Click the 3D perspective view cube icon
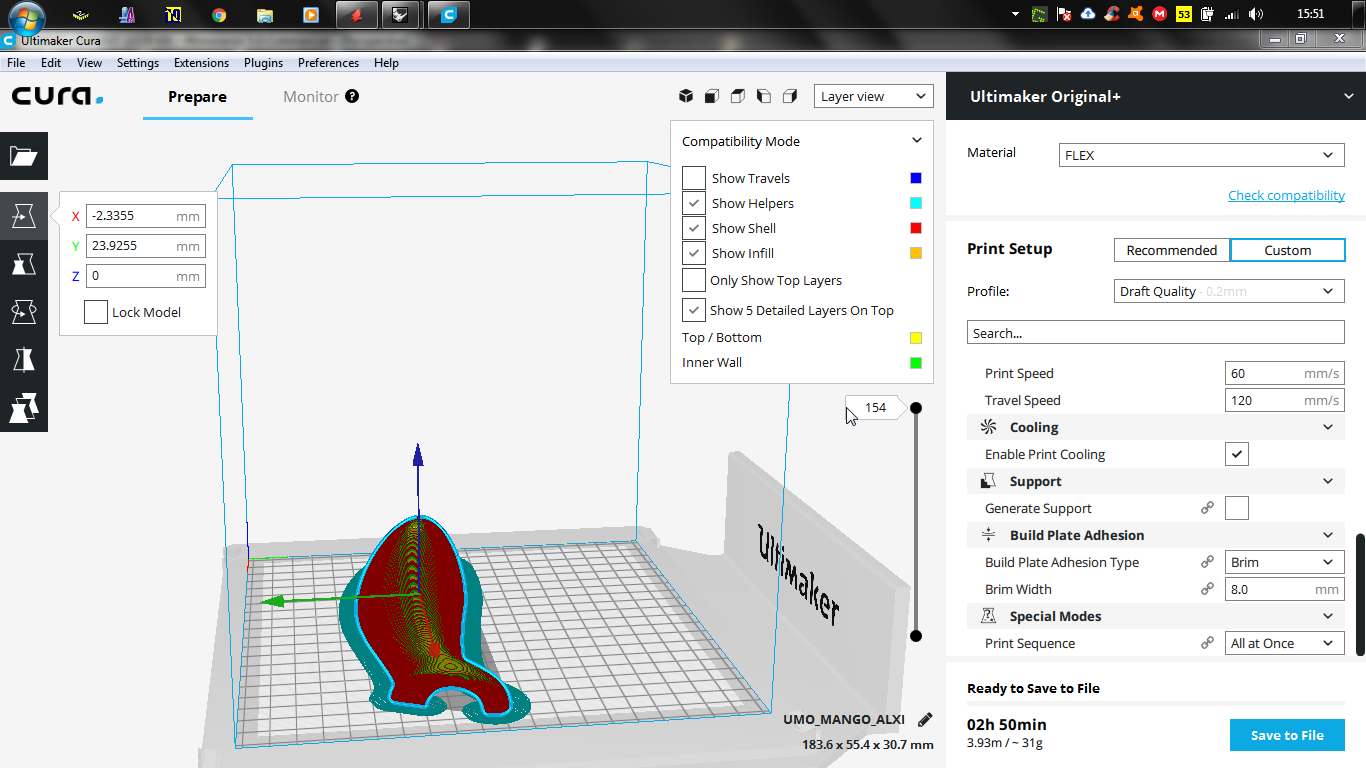The image size is (1366, 768). (686, 96)
